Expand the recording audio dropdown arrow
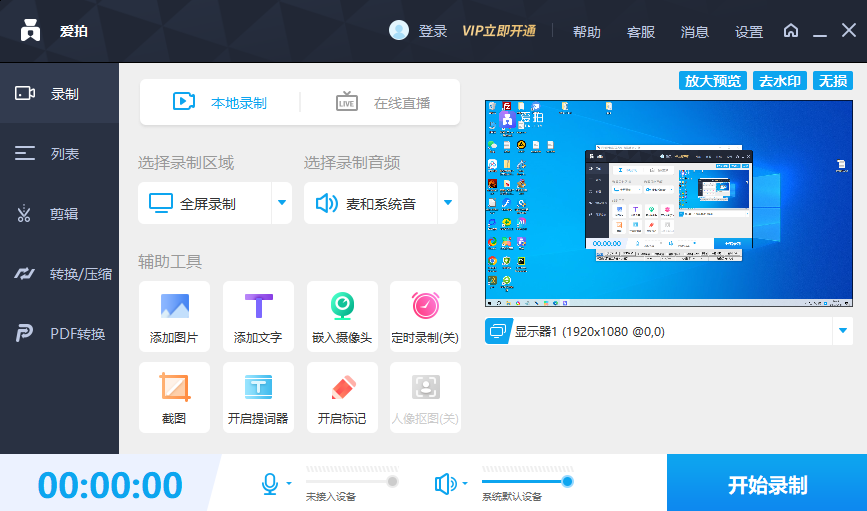The image size is (867, 511). coord(448,203)
